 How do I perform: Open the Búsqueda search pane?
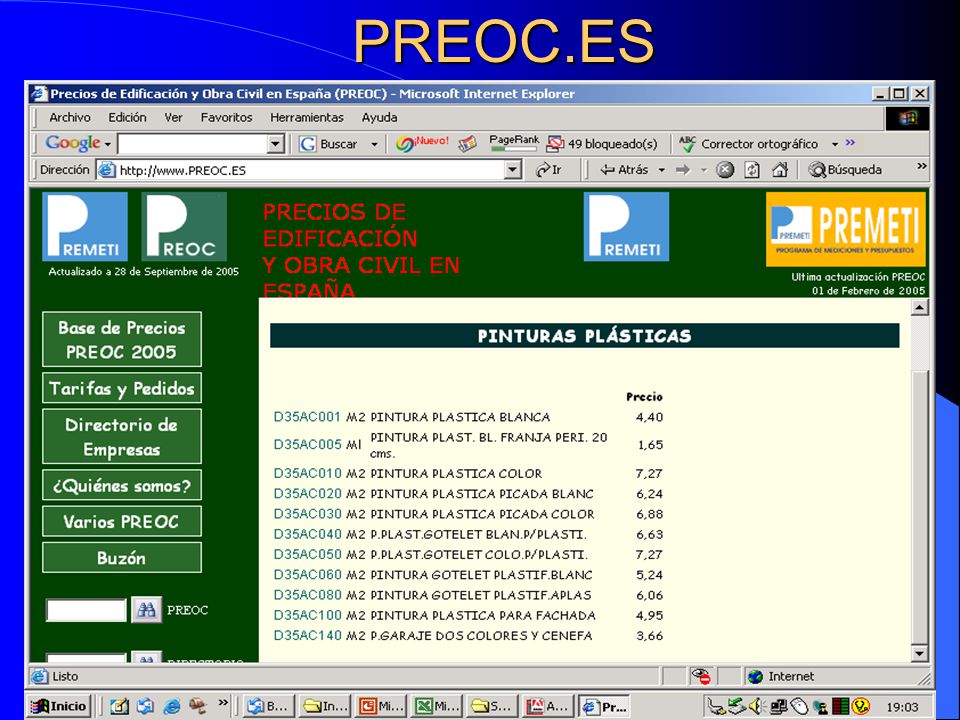(845, 170)
